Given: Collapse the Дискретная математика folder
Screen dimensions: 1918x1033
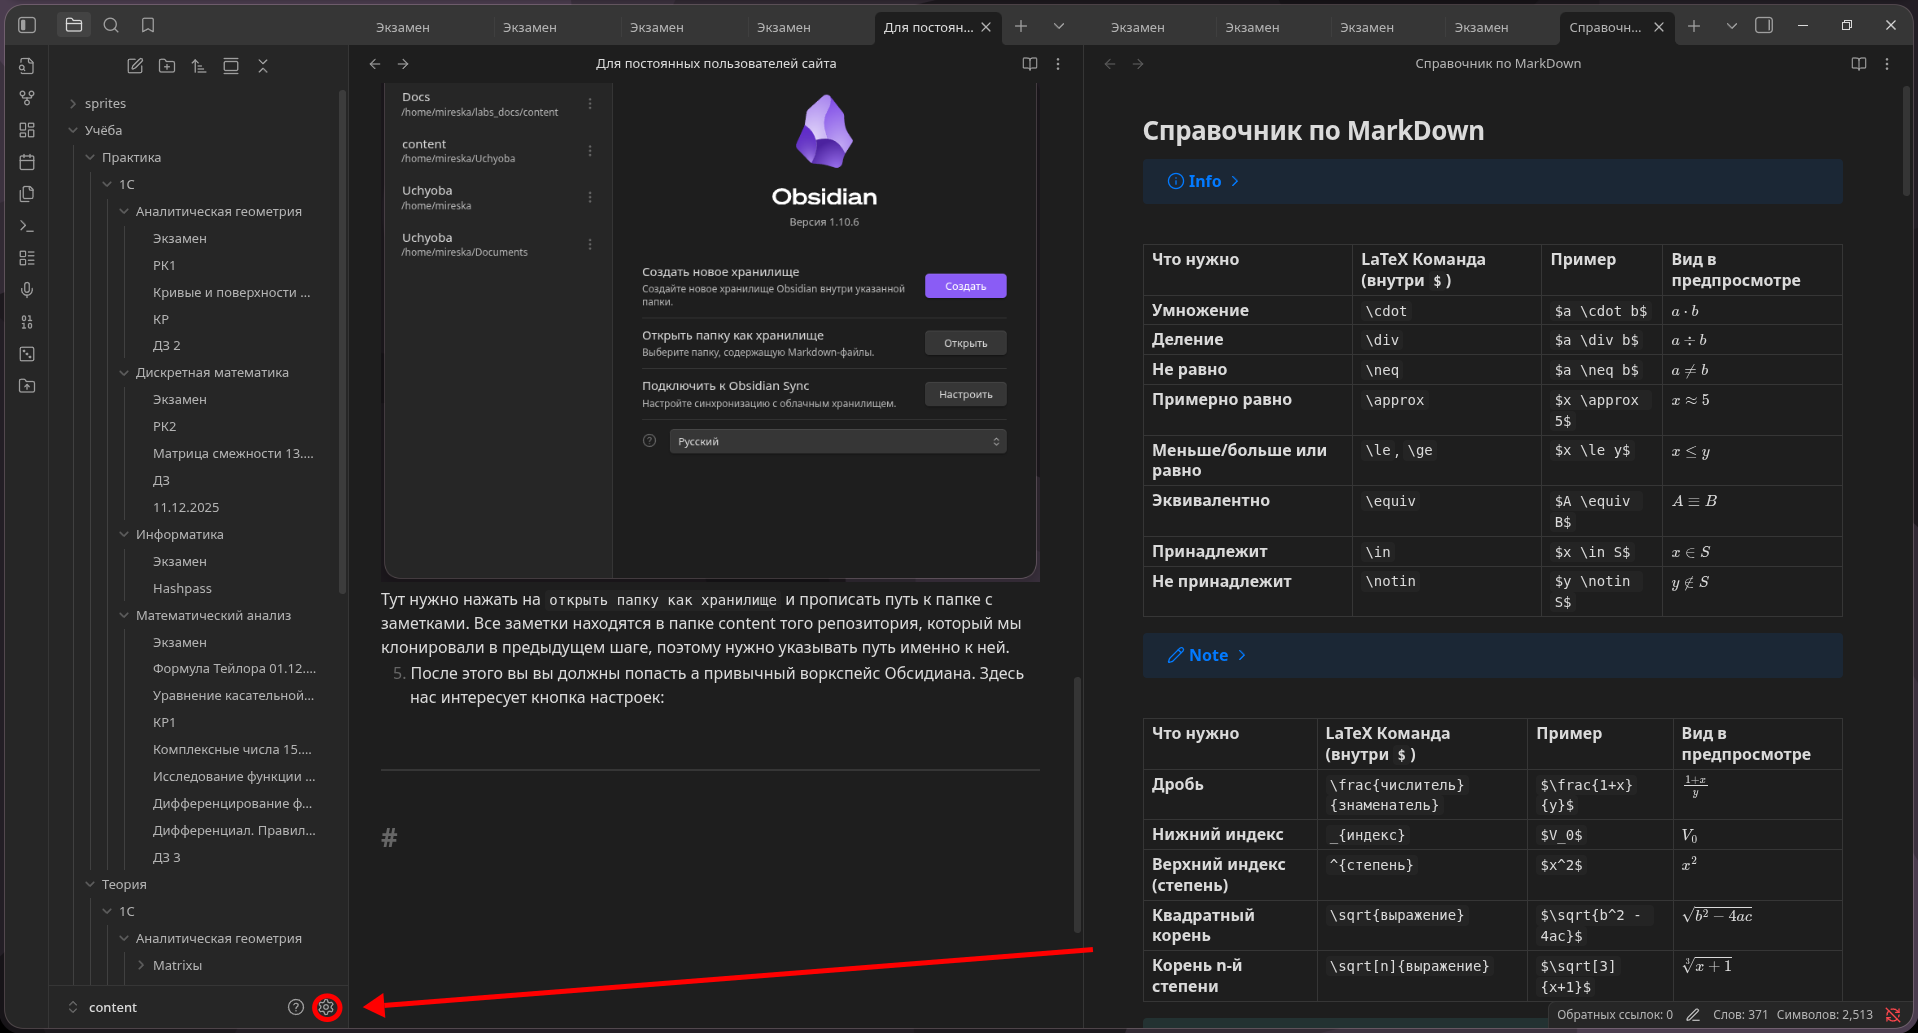Looking at the screenshot, I should [x=212, y=372].
